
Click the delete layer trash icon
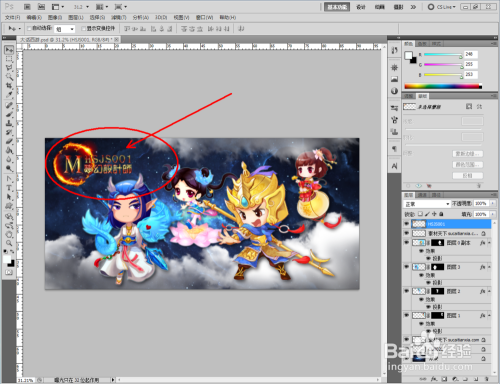point(486,379)
